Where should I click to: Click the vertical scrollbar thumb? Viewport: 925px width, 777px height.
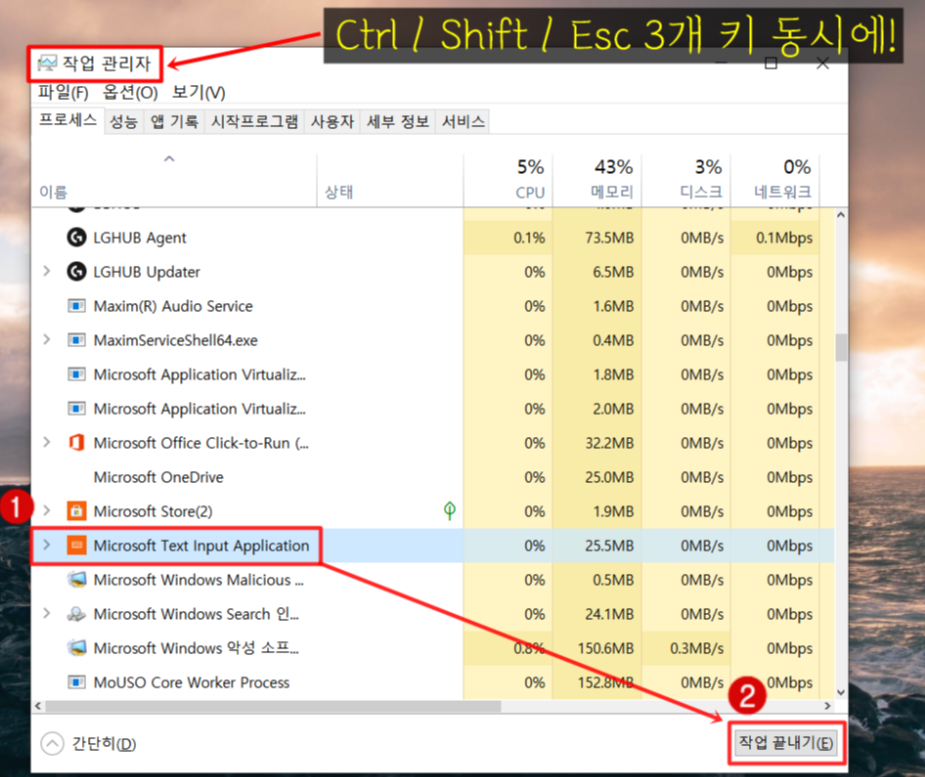(841, 347)
